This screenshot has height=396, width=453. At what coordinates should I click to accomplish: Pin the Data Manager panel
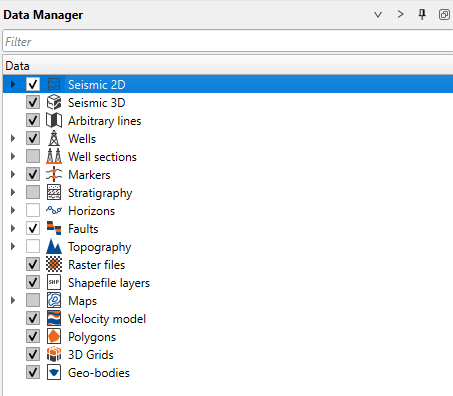tap(422, 14)
